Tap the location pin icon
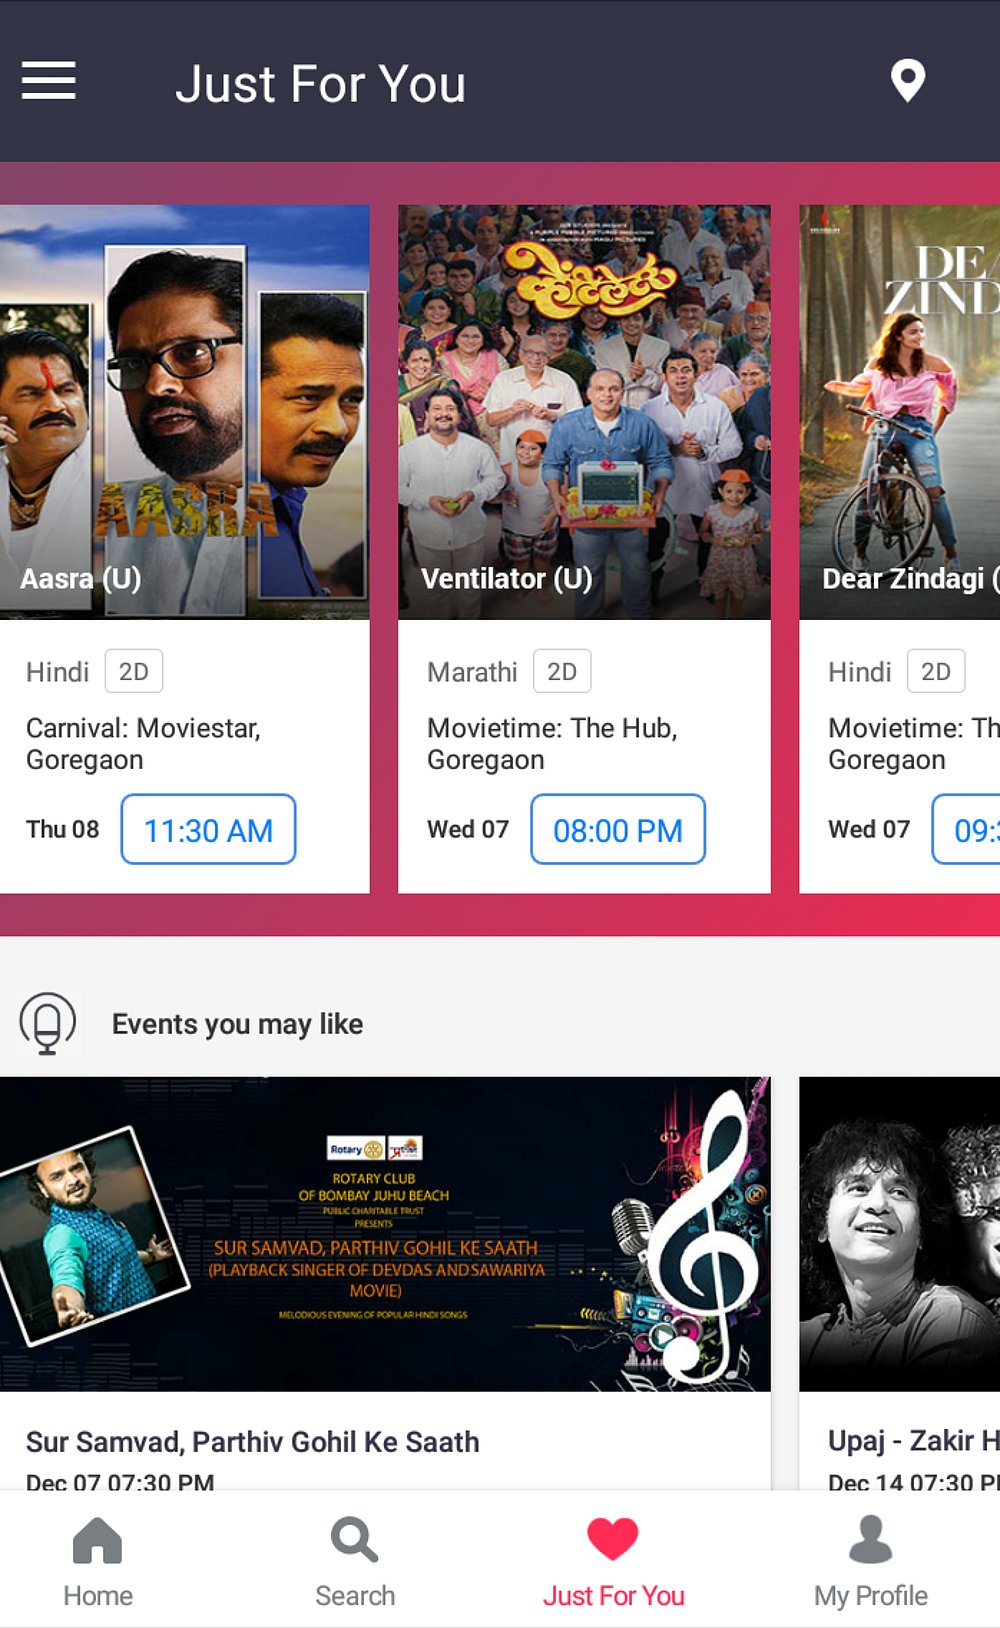The height and width of the screenshot is (1628, 1000). tap(908, 81)
